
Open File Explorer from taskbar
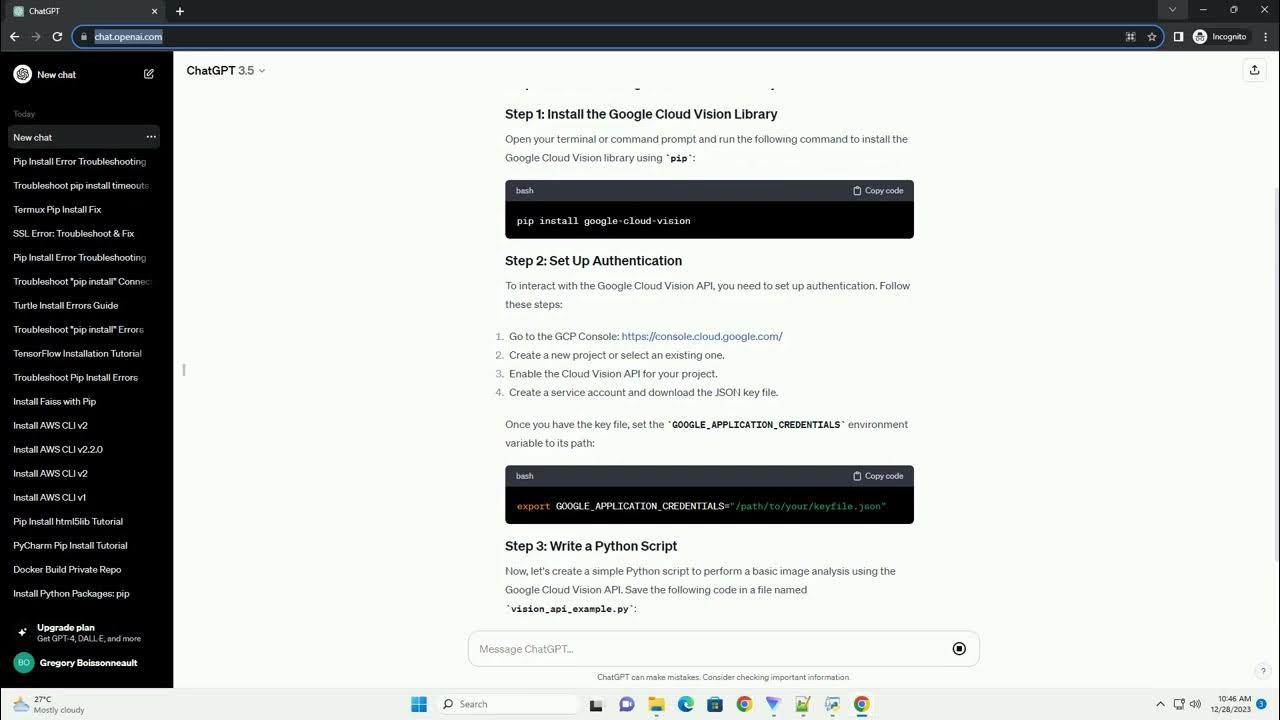657,704
